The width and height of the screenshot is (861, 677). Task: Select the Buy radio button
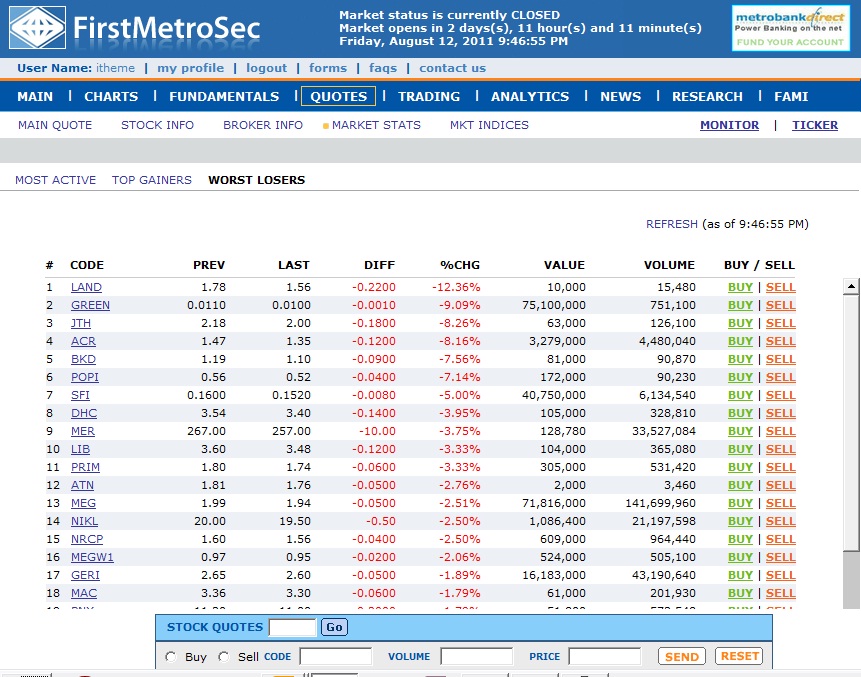(171, 657)
